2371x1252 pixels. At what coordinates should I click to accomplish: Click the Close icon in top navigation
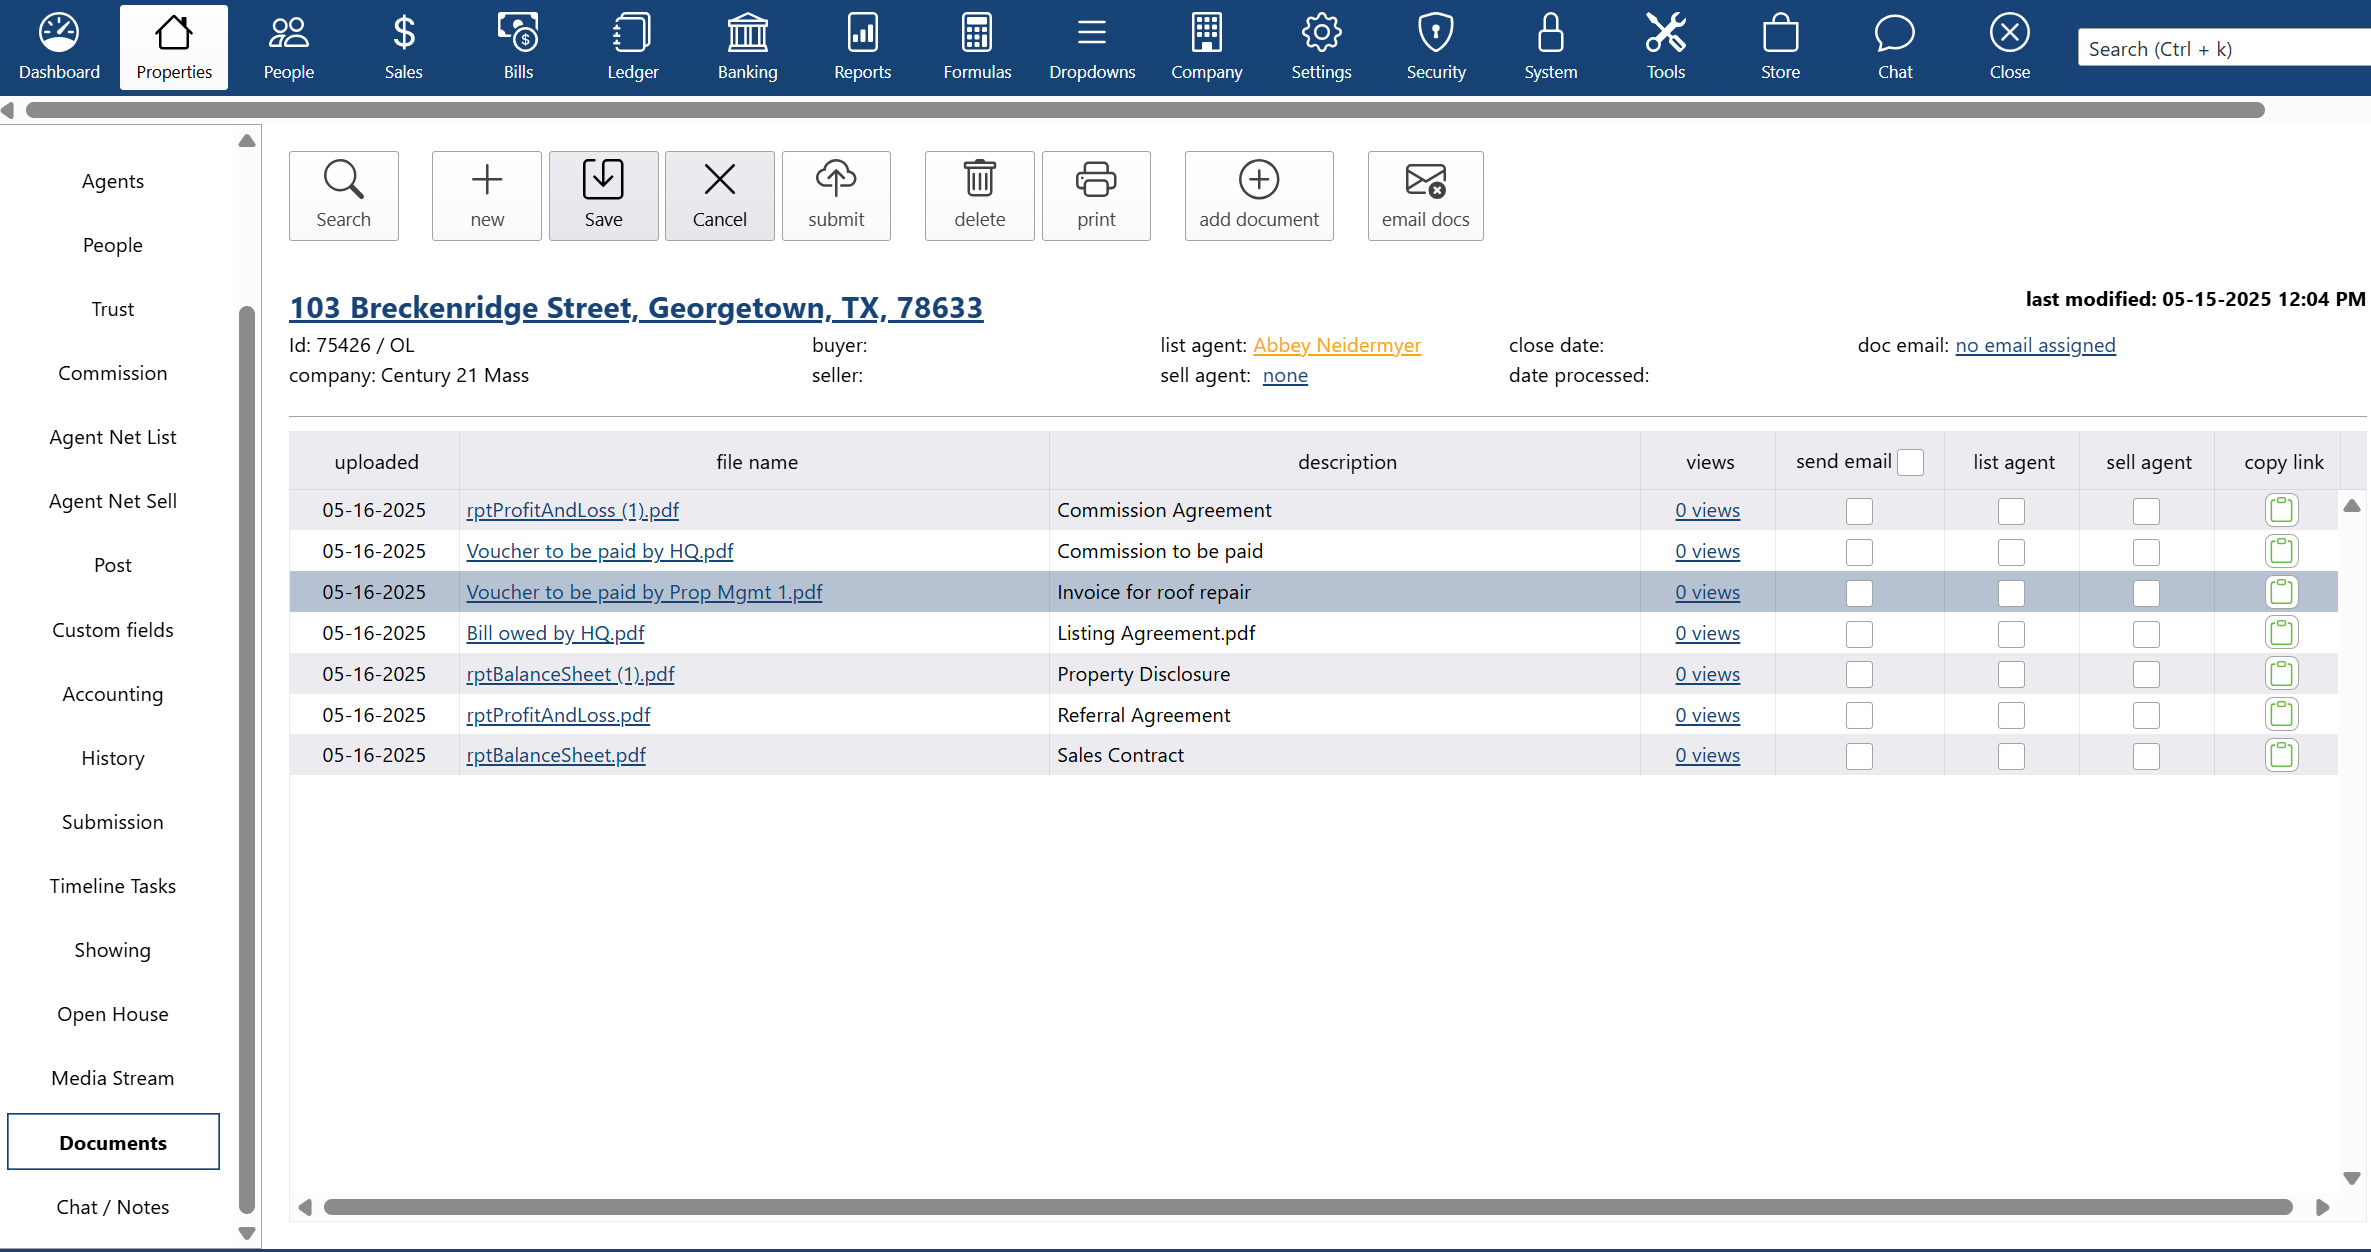[2009, 47]
